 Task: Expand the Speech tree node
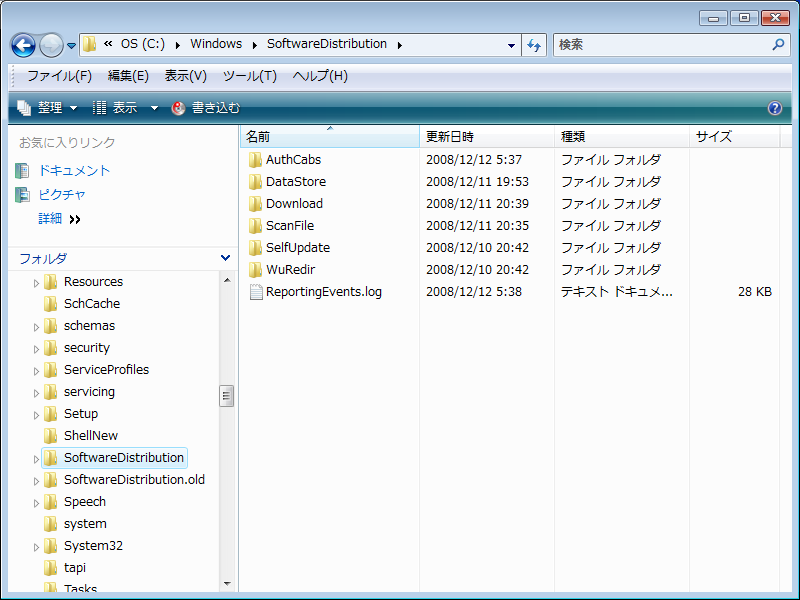36,503
